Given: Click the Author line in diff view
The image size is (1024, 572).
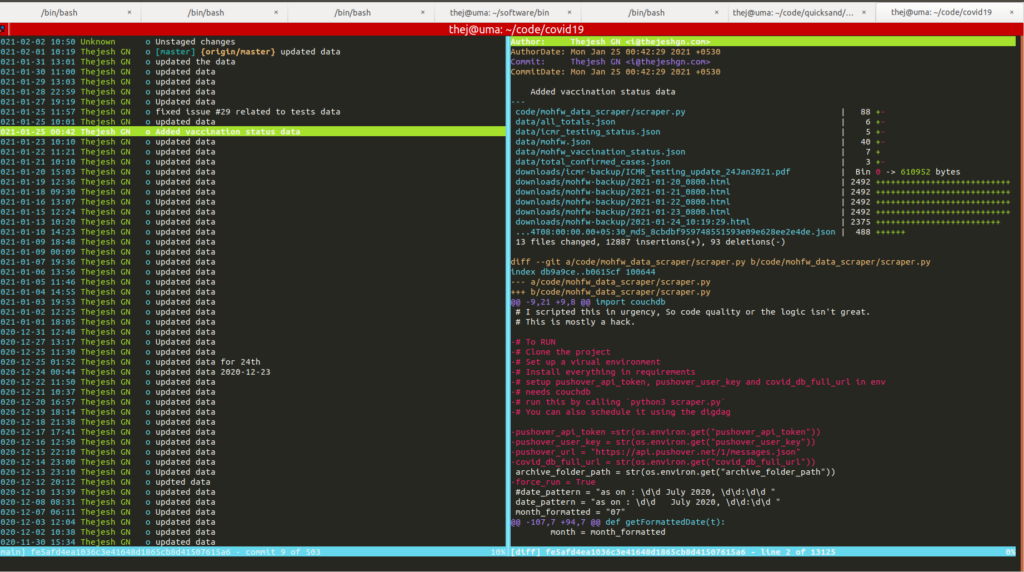Looking at the screenshot, I should pyautogui.click(x=763, y=42).
